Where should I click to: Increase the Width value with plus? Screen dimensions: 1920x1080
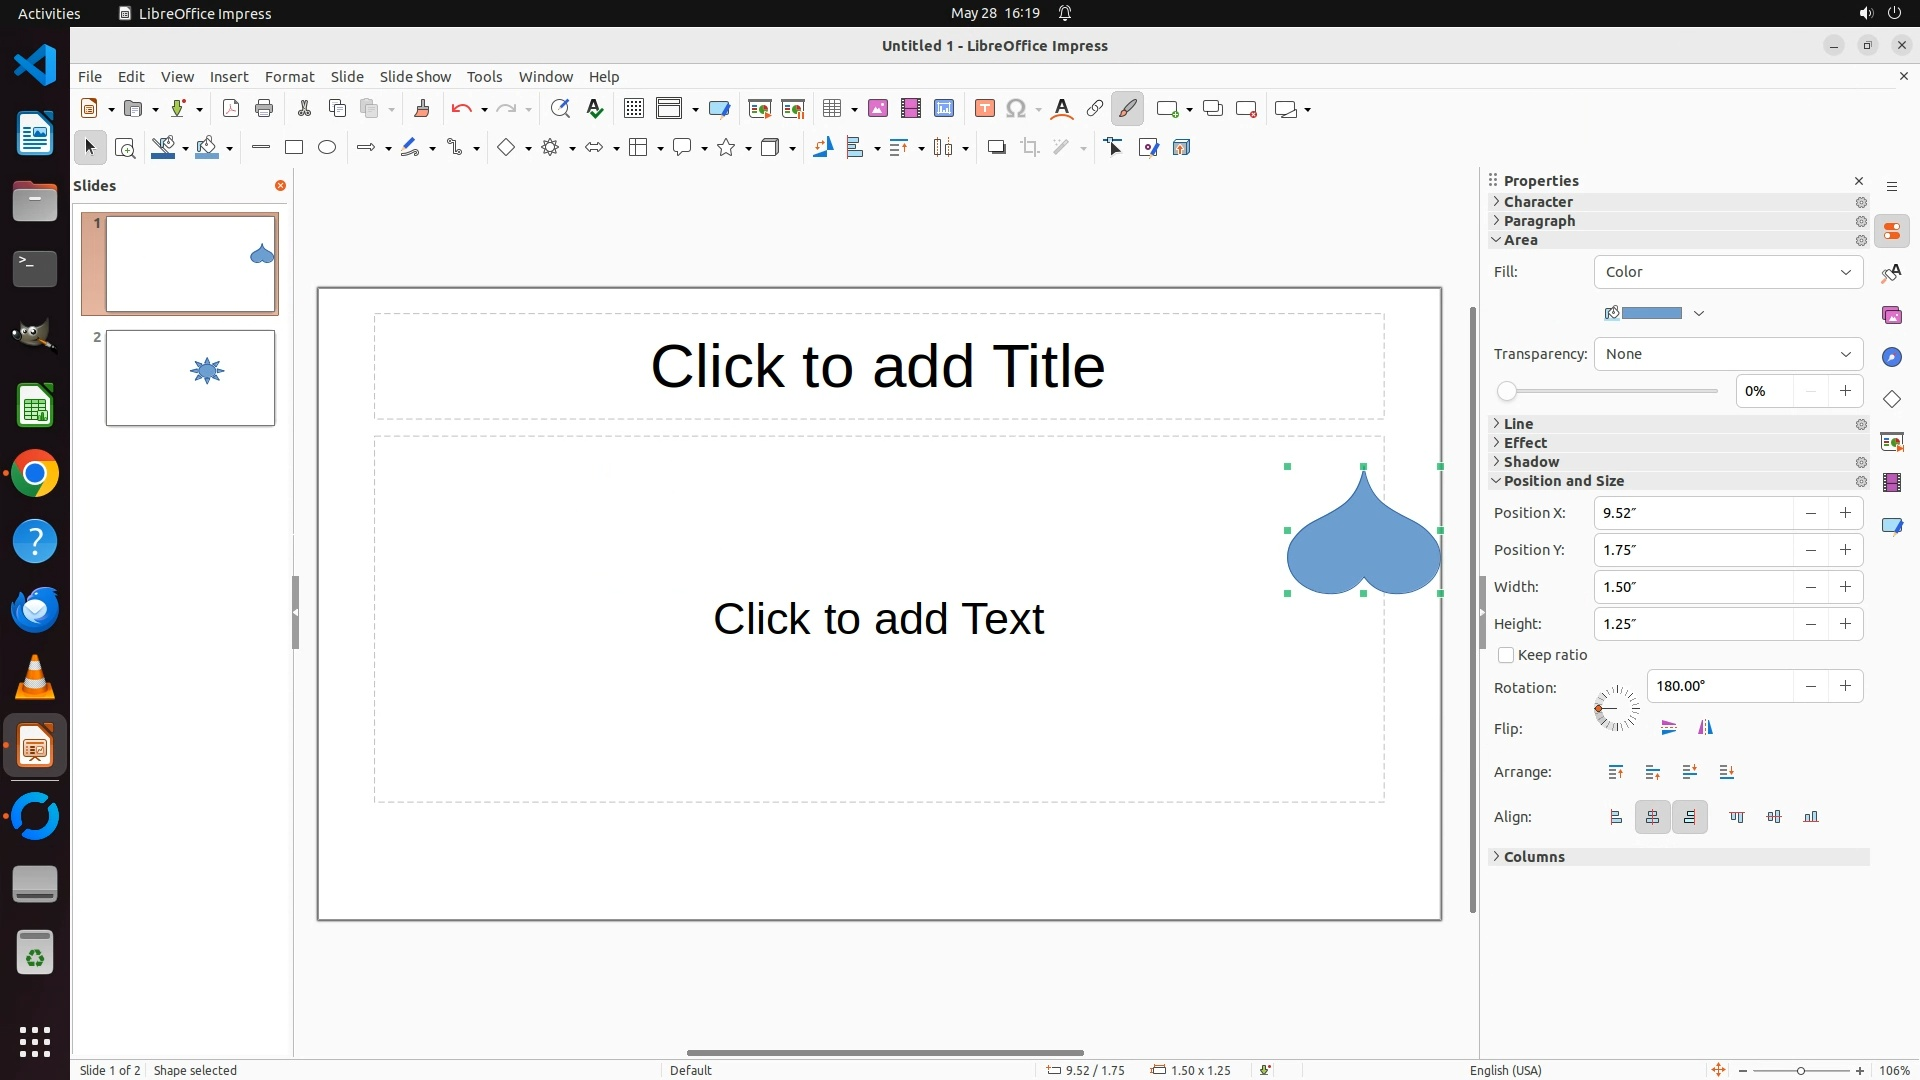click(1845, 587)
